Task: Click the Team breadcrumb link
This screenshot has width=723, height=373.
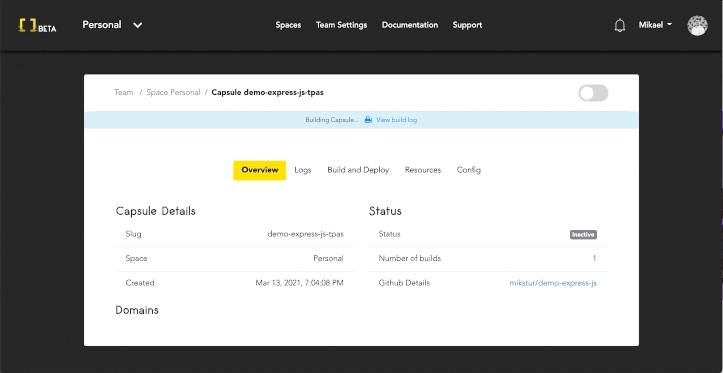Action: pos(124,93)
